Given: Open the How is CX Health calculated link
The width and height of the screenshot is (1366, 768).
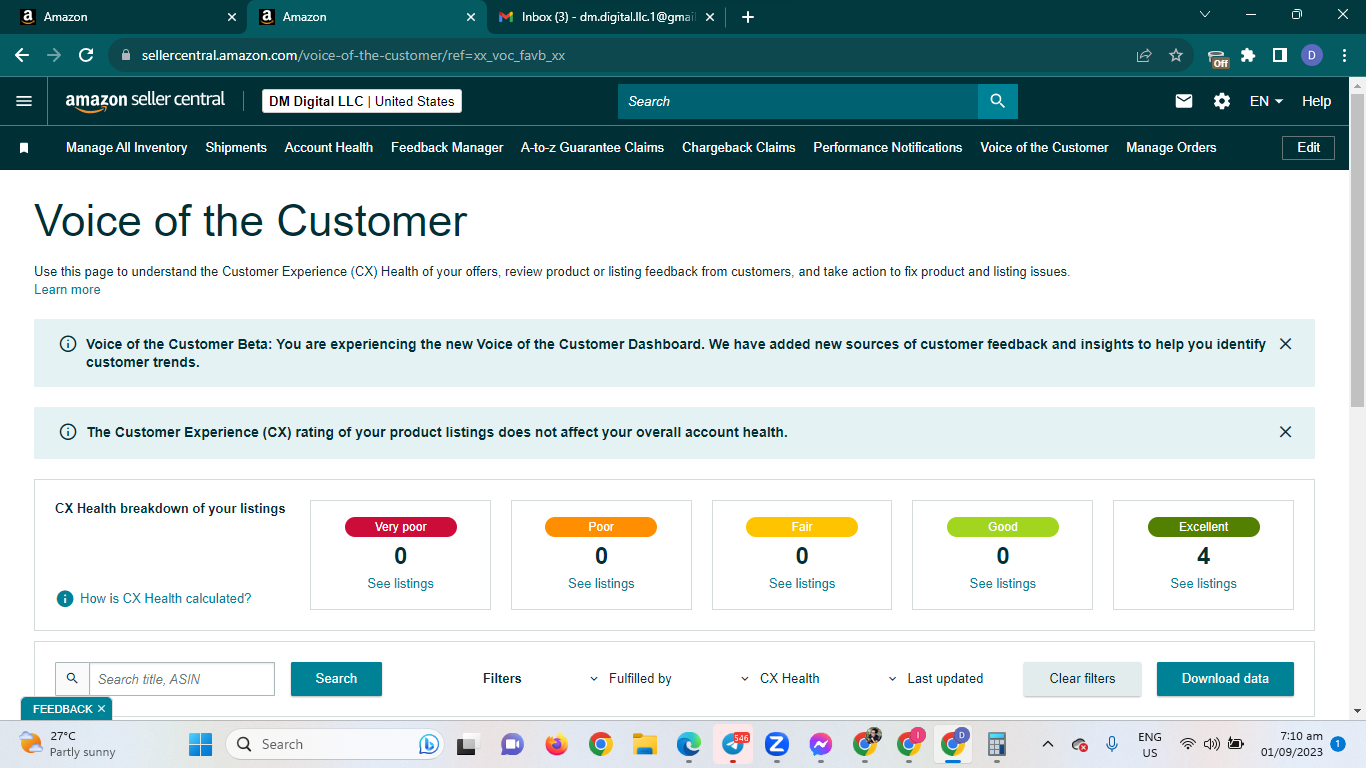Looking at the screenshot, I should (x=166, y=599).
